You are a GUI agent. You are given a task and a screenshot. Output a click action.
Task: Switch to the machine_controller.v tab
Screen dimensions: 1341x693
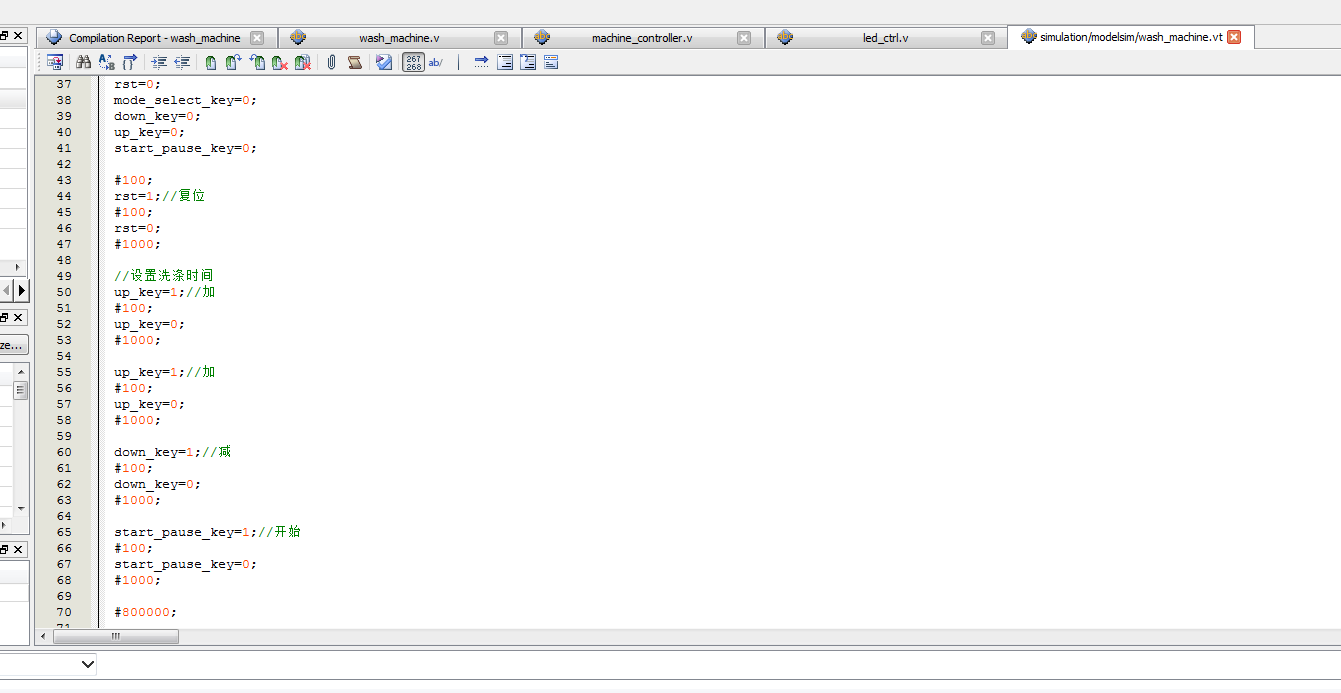tap(641, 38)
